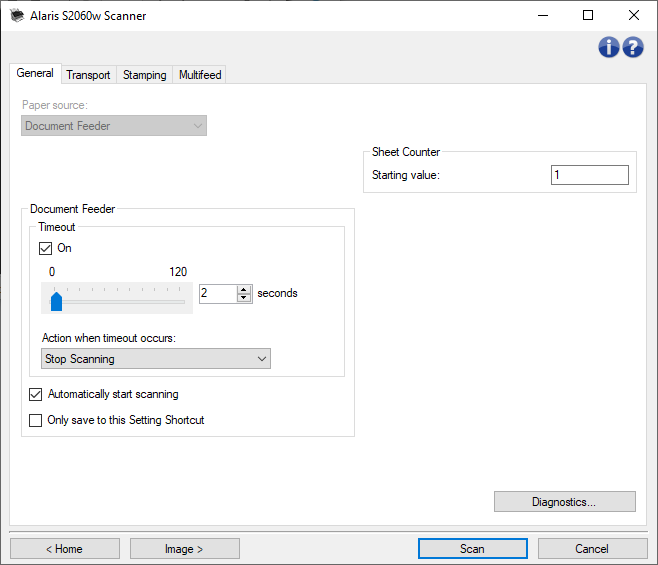Switch to the General tab
Viewport: 658px width, 565px height.
pos(35,73)
